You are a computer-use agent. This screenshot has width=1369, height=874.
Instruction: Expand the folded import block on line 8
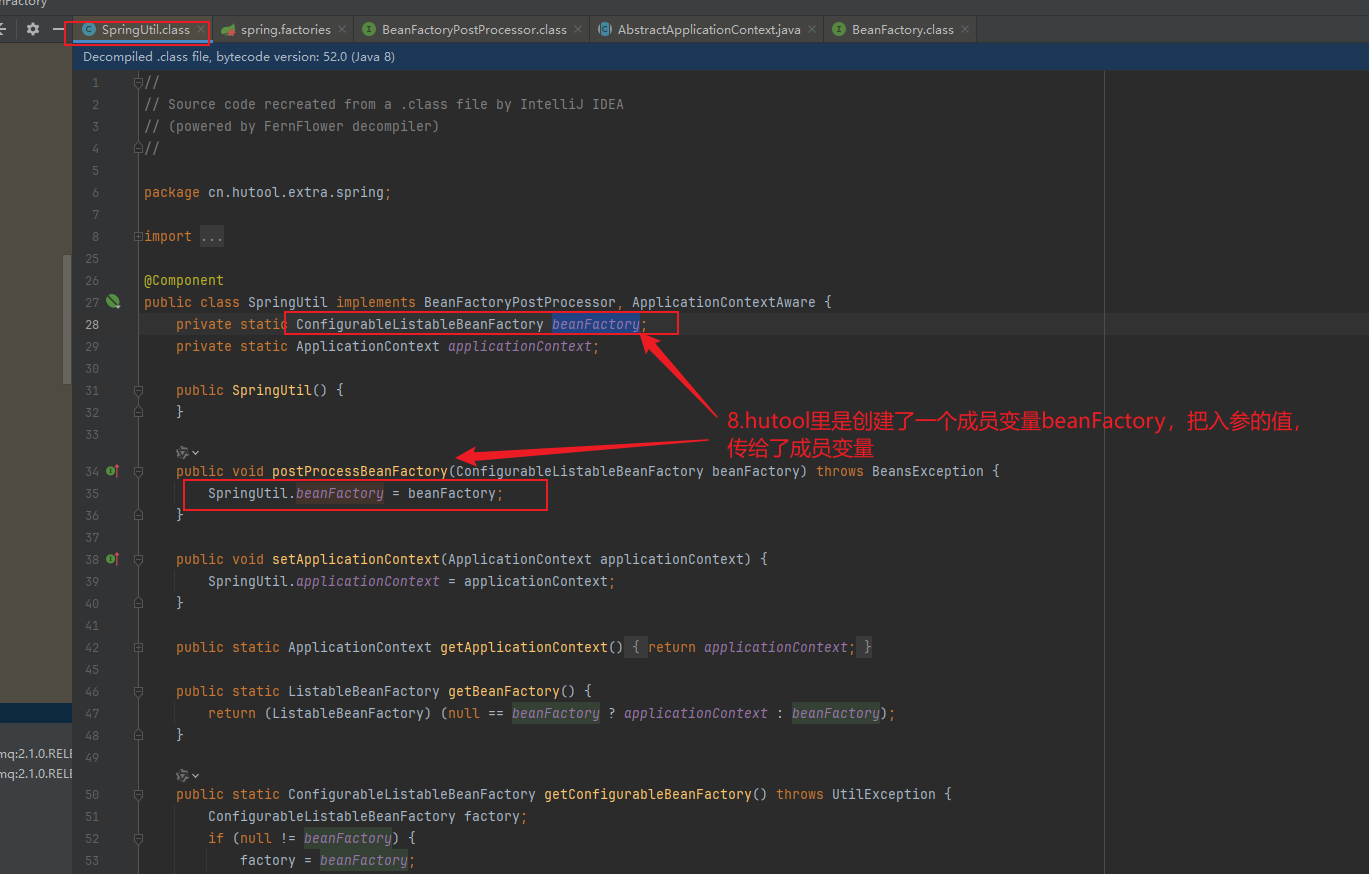coord(138,236)
